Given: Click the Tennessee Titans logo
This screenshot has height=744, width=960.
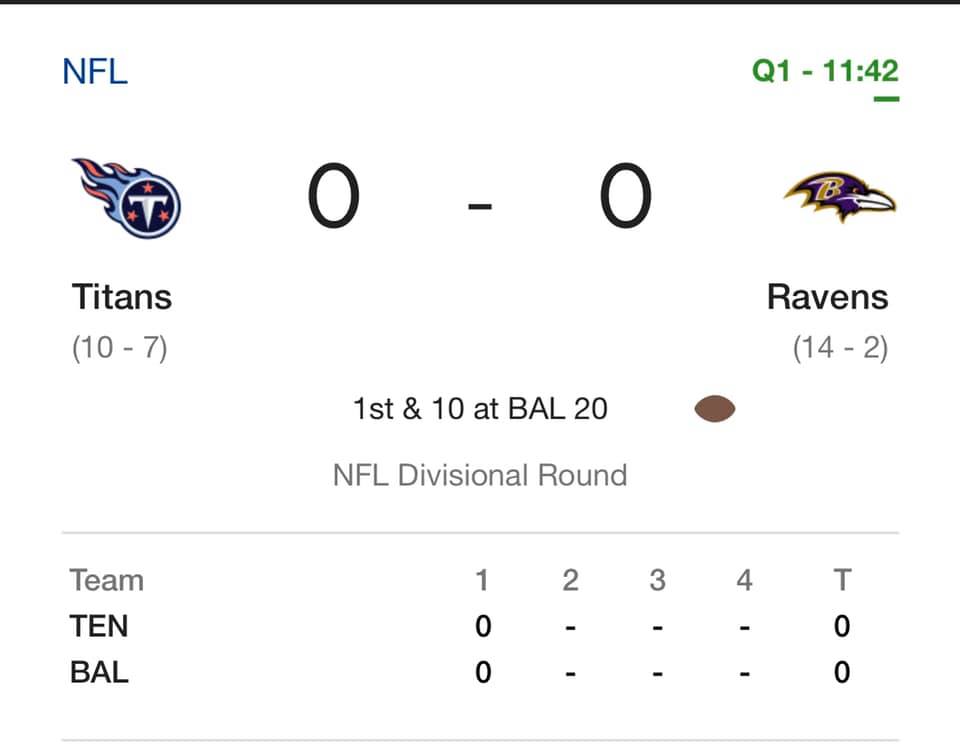Looking at the screenshot, I should pyautogui.click(x=128, y=197).
